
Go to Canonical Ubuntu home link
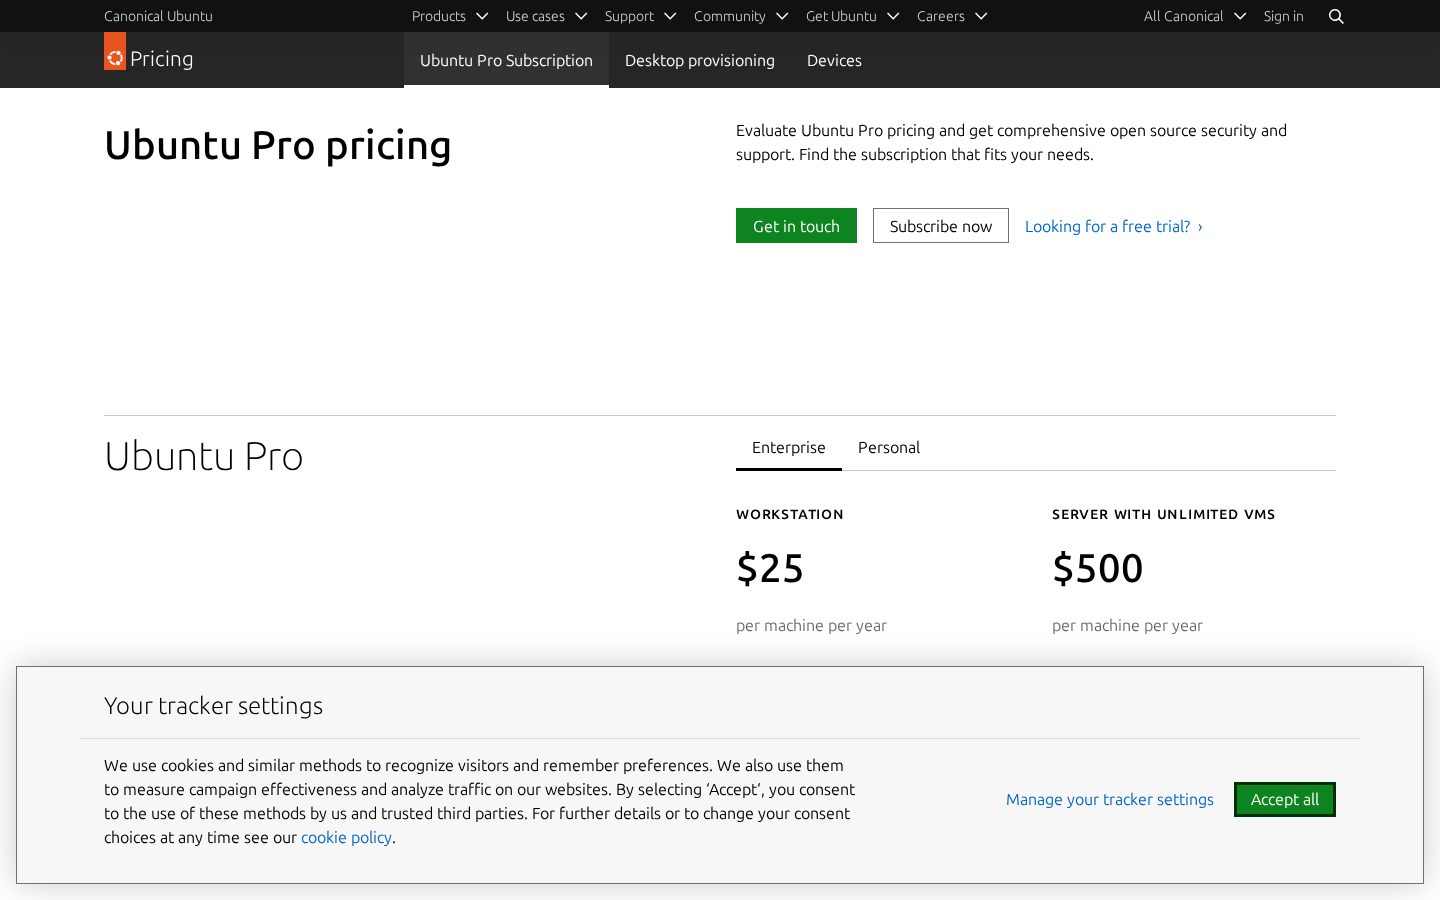click(158, 16)
